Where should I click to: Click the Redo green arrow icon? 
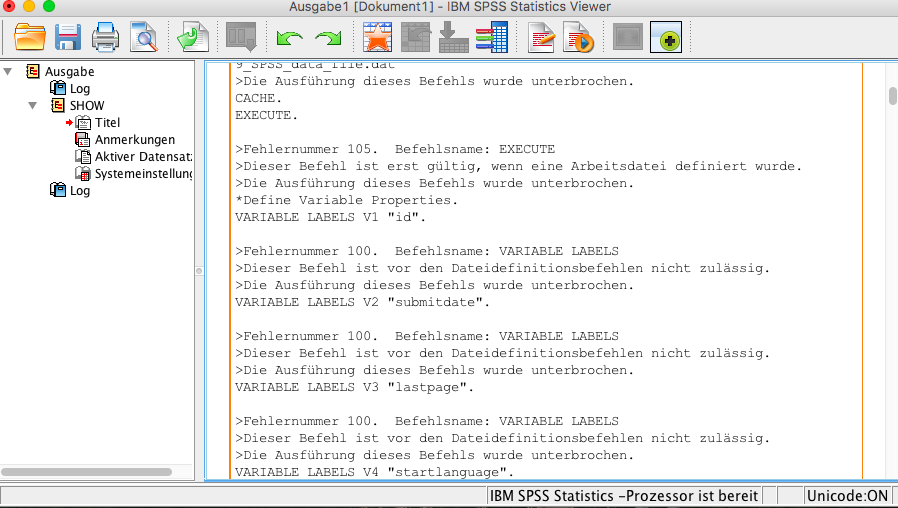328,38
